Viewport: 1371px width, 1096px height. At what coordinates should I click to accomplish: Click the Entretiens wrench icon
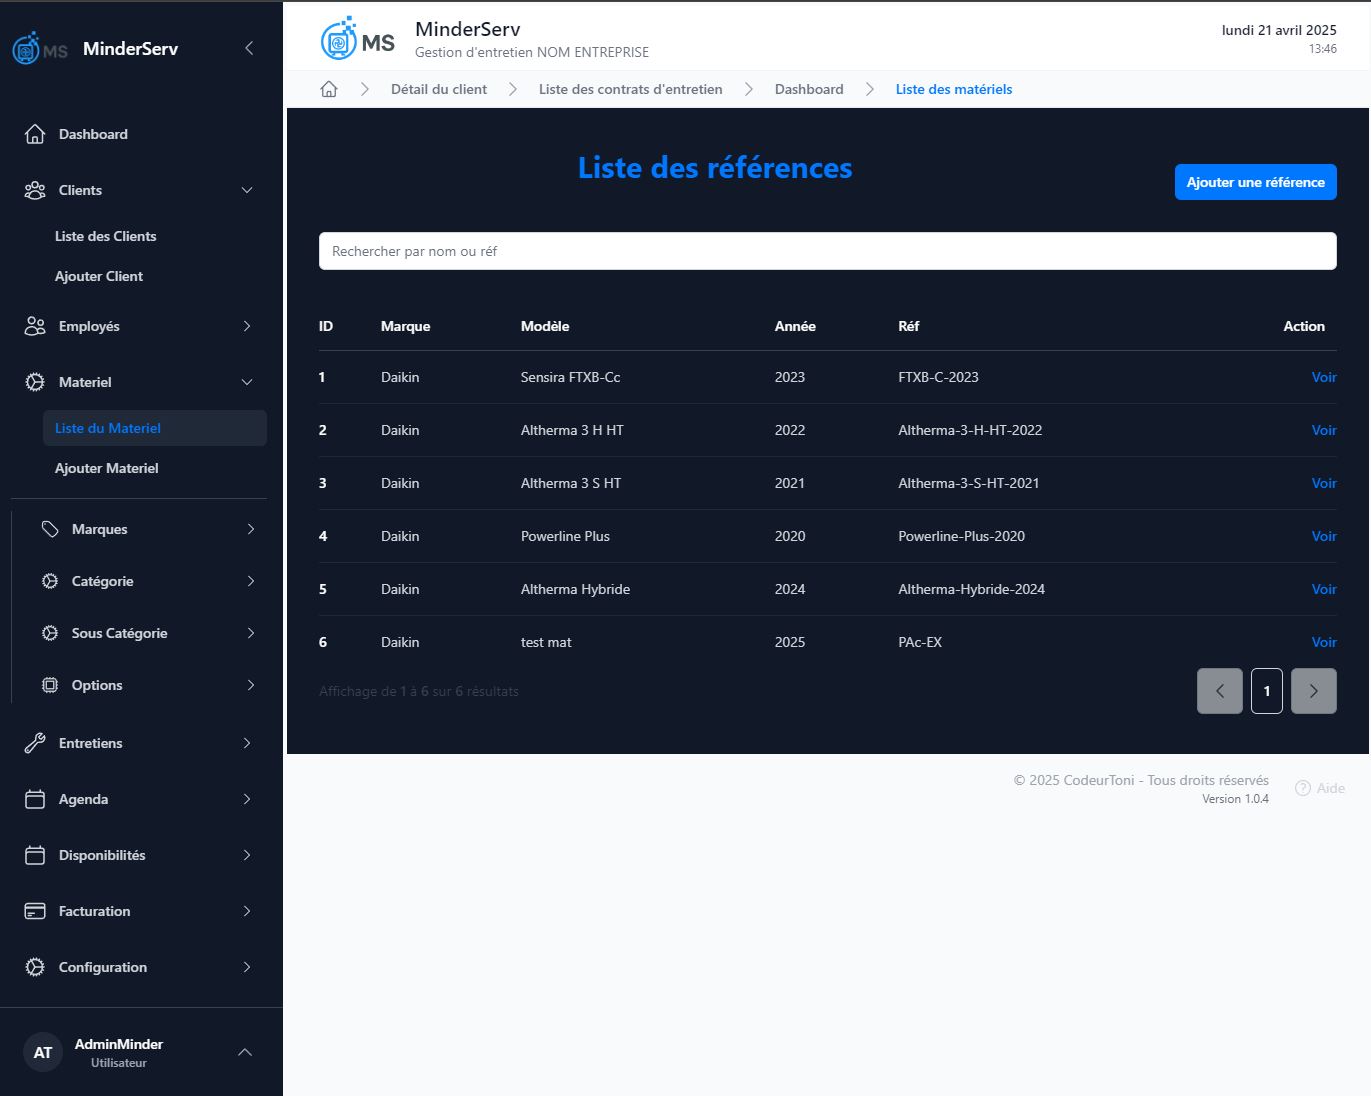[x=35, y=743]
